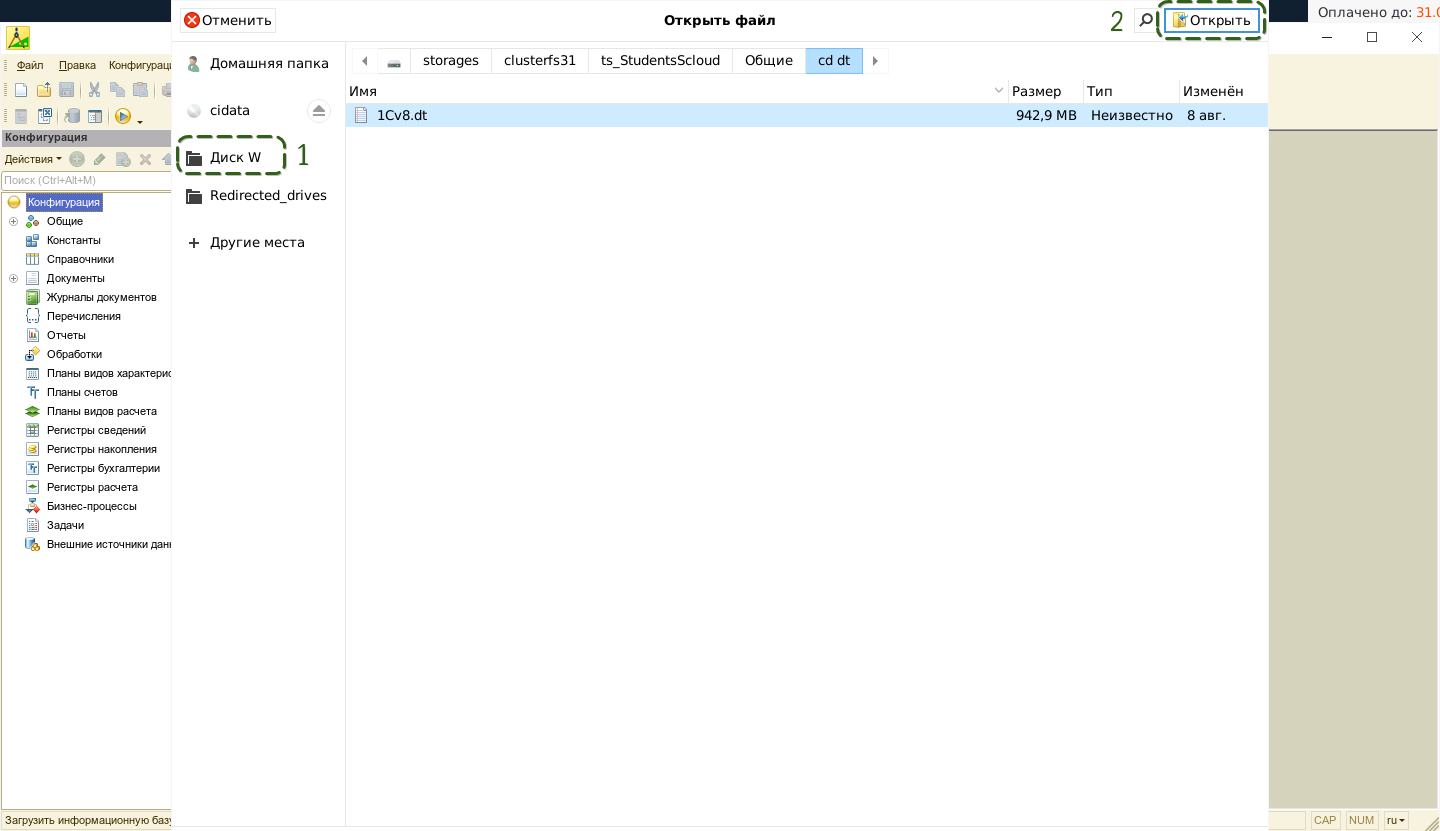Open the search magnifier in the file dialog
This screenshot has width=1440, height=831.
pyautogui.click(x=1146, y=20)
